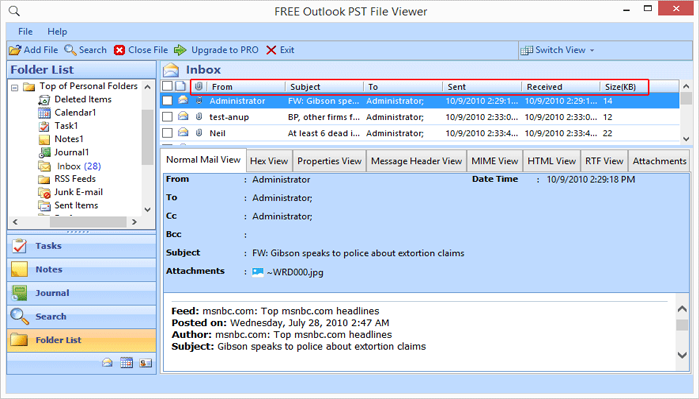The width and height of the screenshot is (699, 399).
Task: Select the Task1 folder icon
Action: click(x=44, y=126)
